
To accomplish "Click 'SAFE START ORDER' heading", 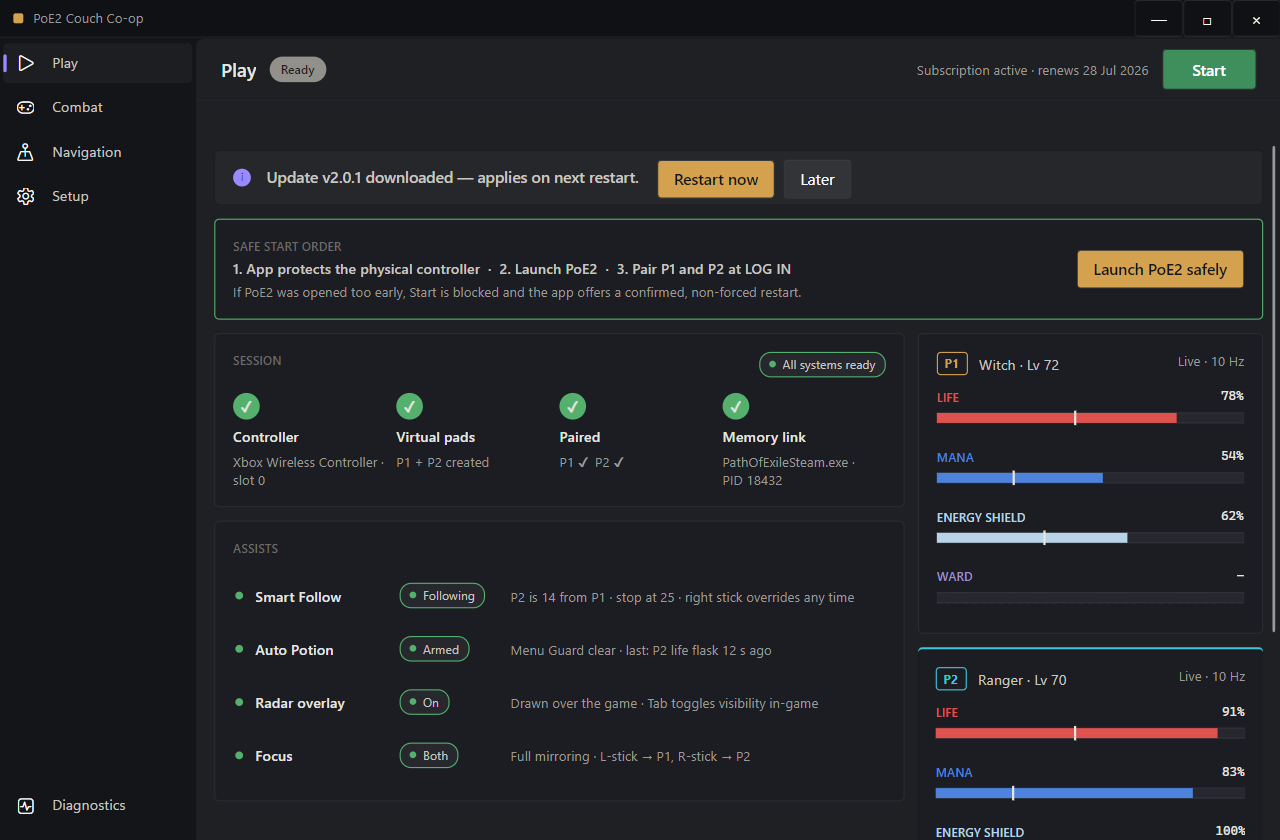I will pyautogui.click(x=287, y=247).
